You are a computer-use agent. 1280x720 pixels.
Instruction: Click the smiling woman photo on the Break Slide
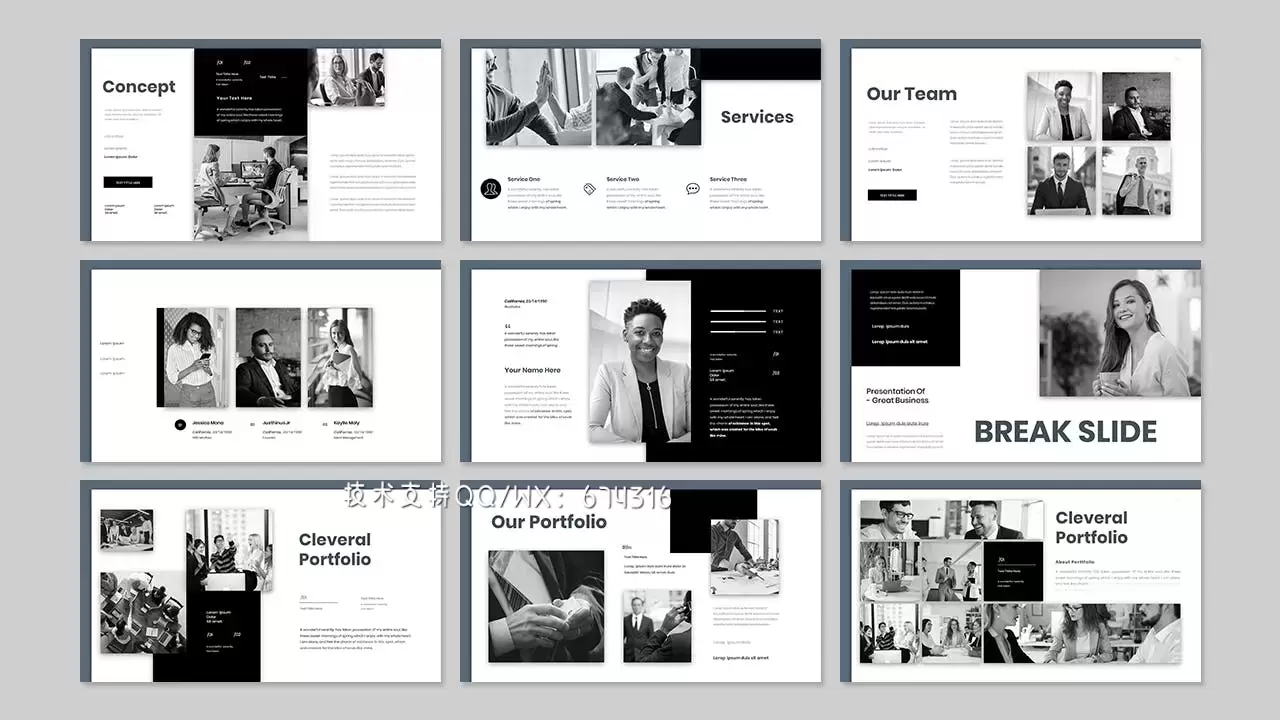1119,334
